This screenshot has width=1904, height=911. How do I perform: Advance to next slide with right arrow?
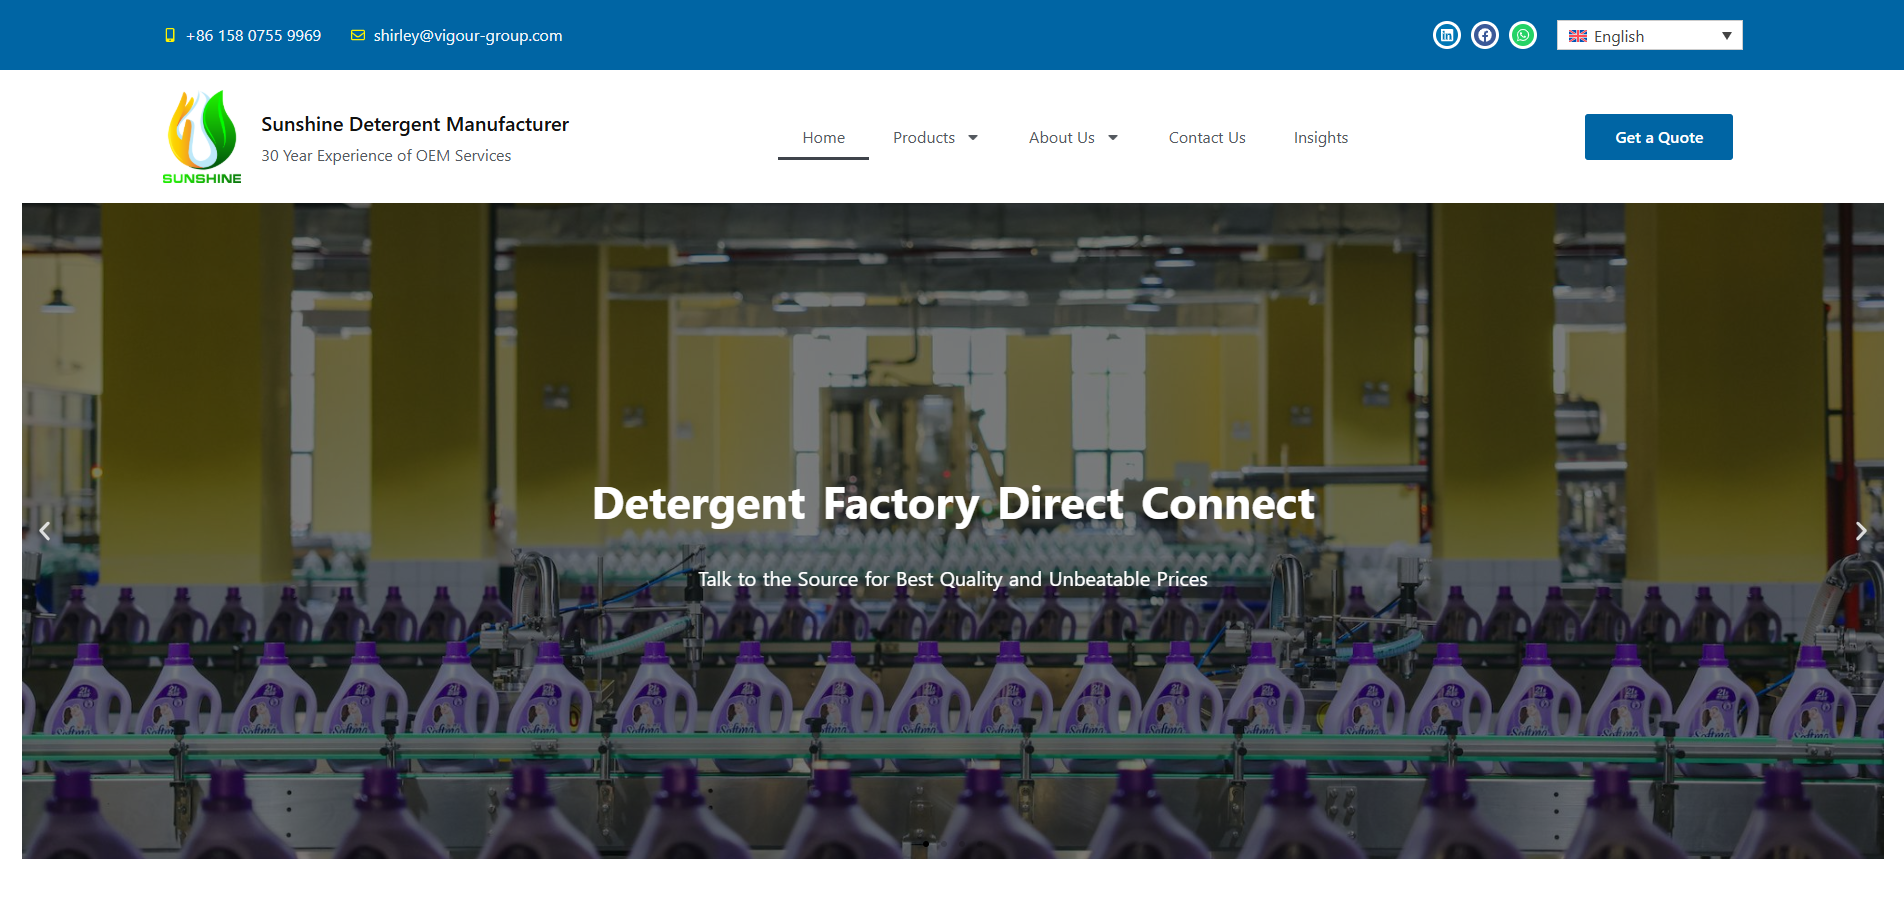tap(1861, 531)
